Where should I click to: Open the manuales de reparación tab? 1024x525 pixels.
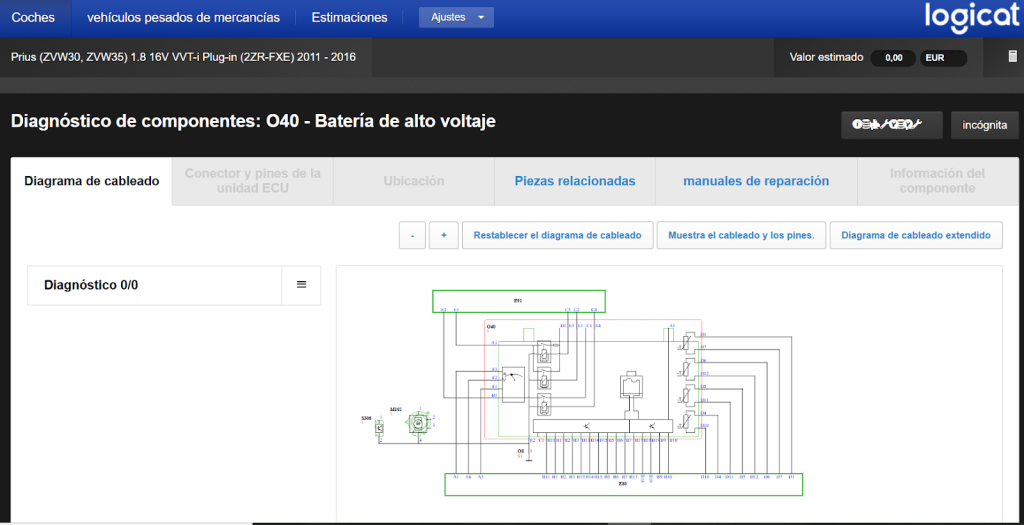pyautogui.click(x=756, y=181)
